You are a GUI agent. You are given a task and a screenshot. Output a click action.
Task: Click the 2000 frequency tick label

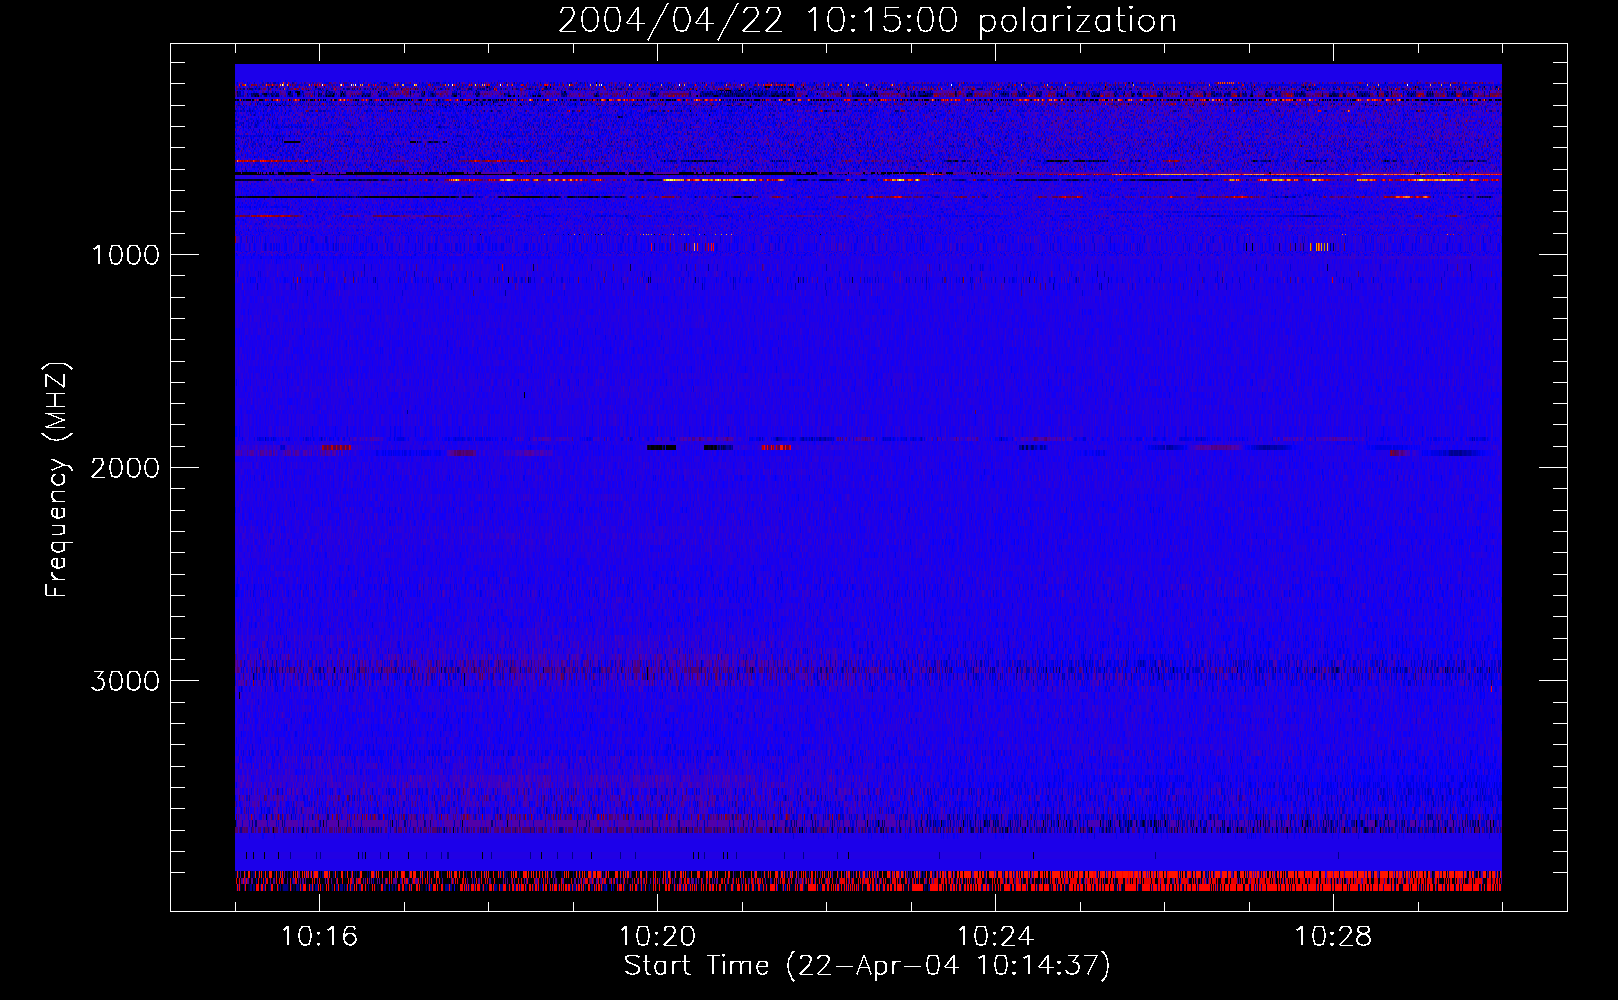tap(125, 468)
